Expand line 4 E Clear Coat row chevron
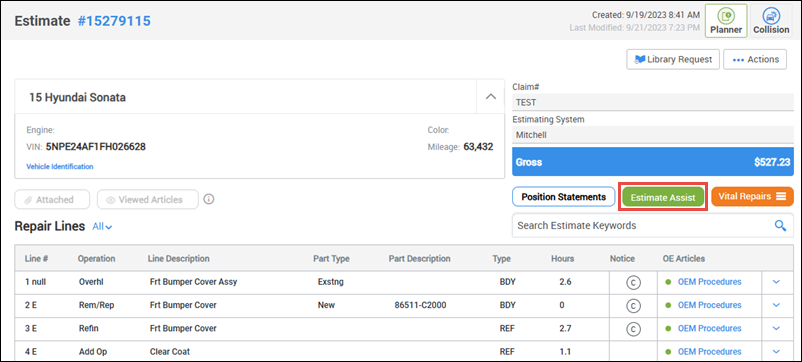Image resolution: width=802 pixels, height=362 pixels. [776, 351]
